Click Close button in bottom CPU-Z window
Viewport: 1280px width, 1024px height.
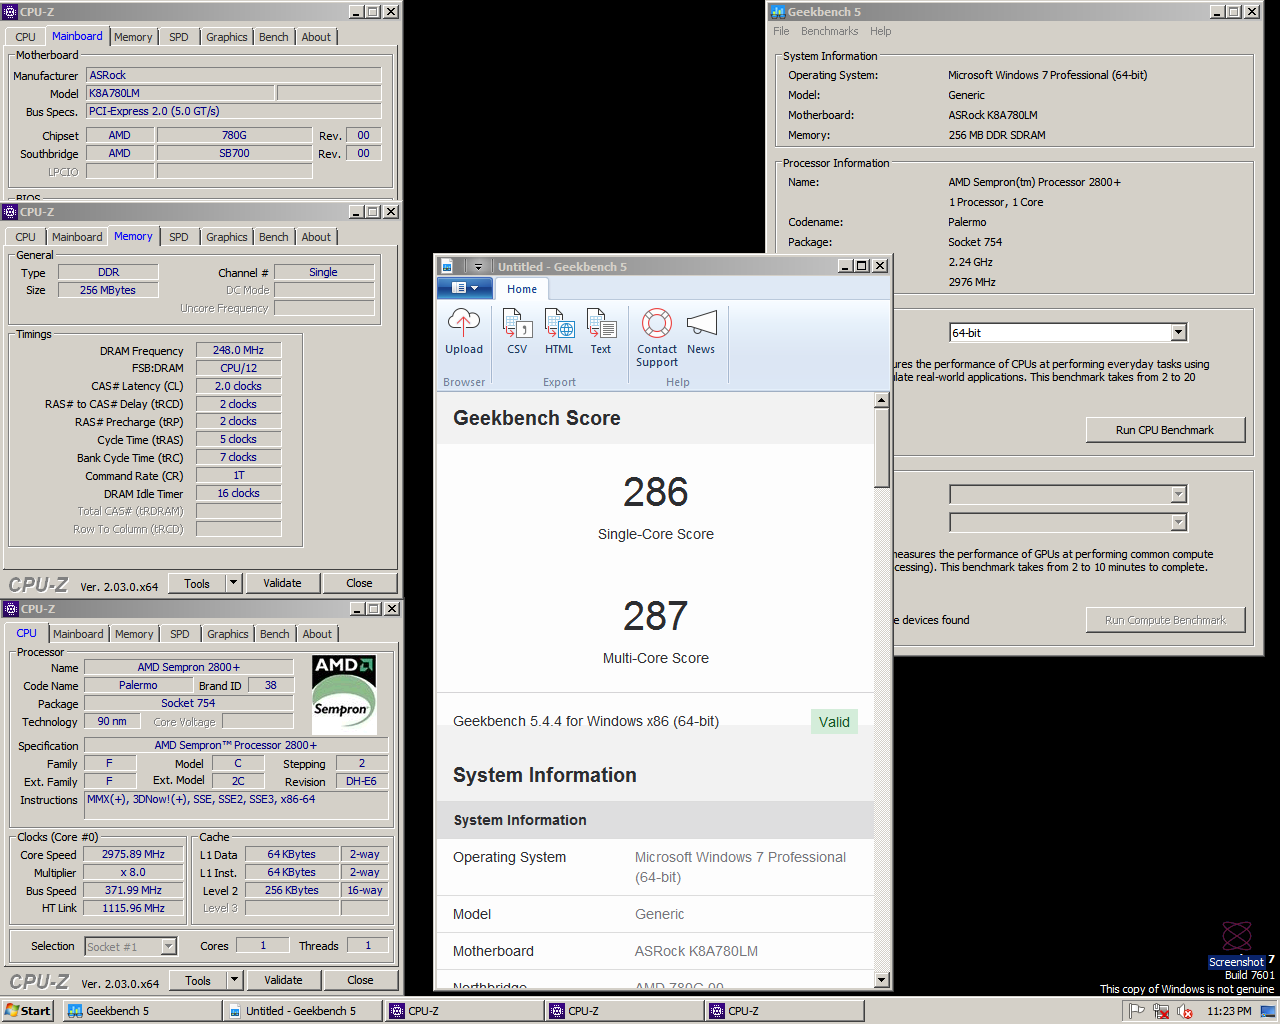click(360, 980)
